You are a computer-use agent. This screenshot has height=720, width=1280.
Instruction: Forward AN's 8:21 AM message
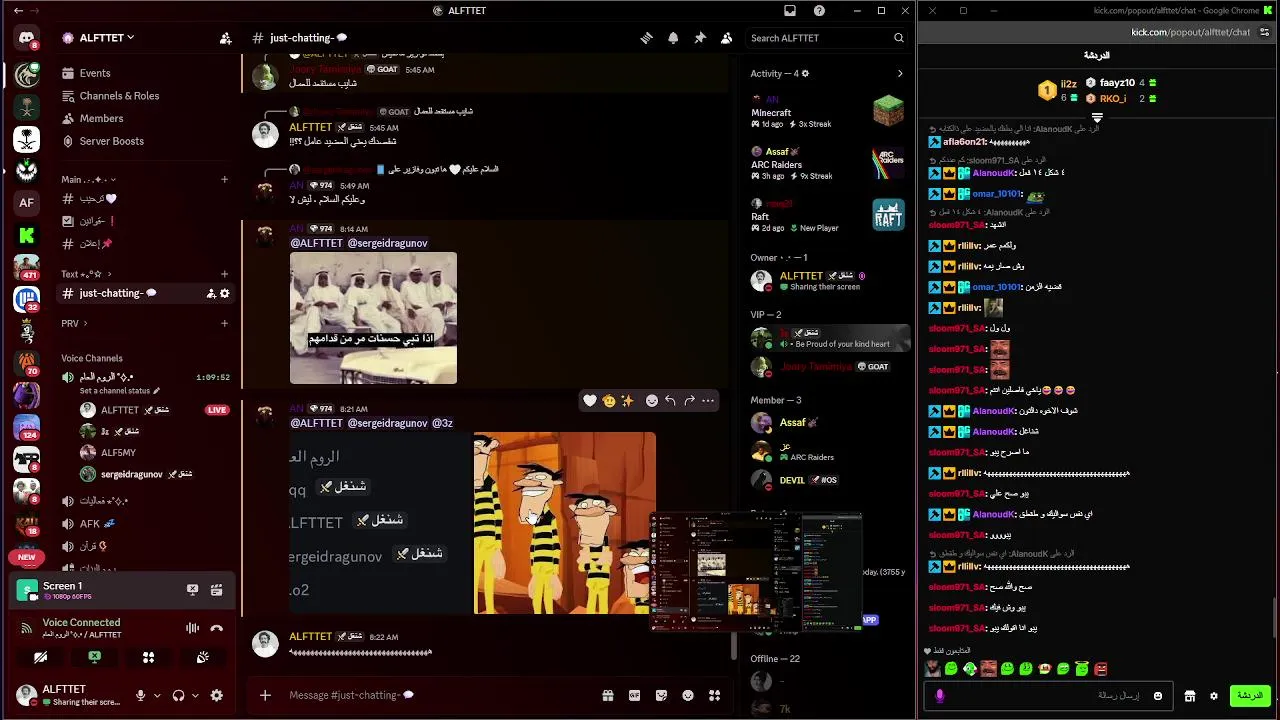pyautogui.click(x=689, y=400)
